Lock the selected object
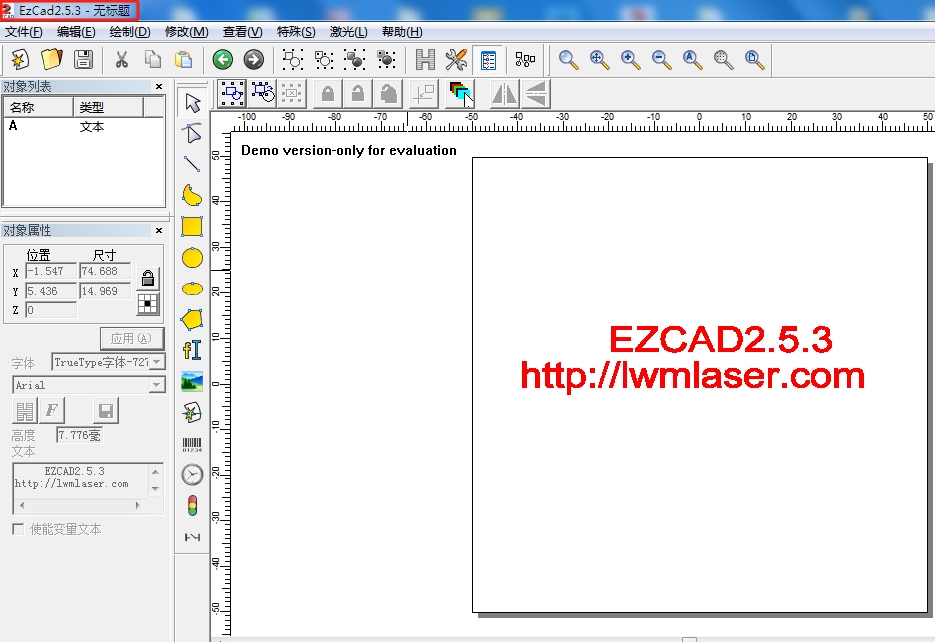The width and height of the screenshot is (935, 642). (x=328, y=94)
